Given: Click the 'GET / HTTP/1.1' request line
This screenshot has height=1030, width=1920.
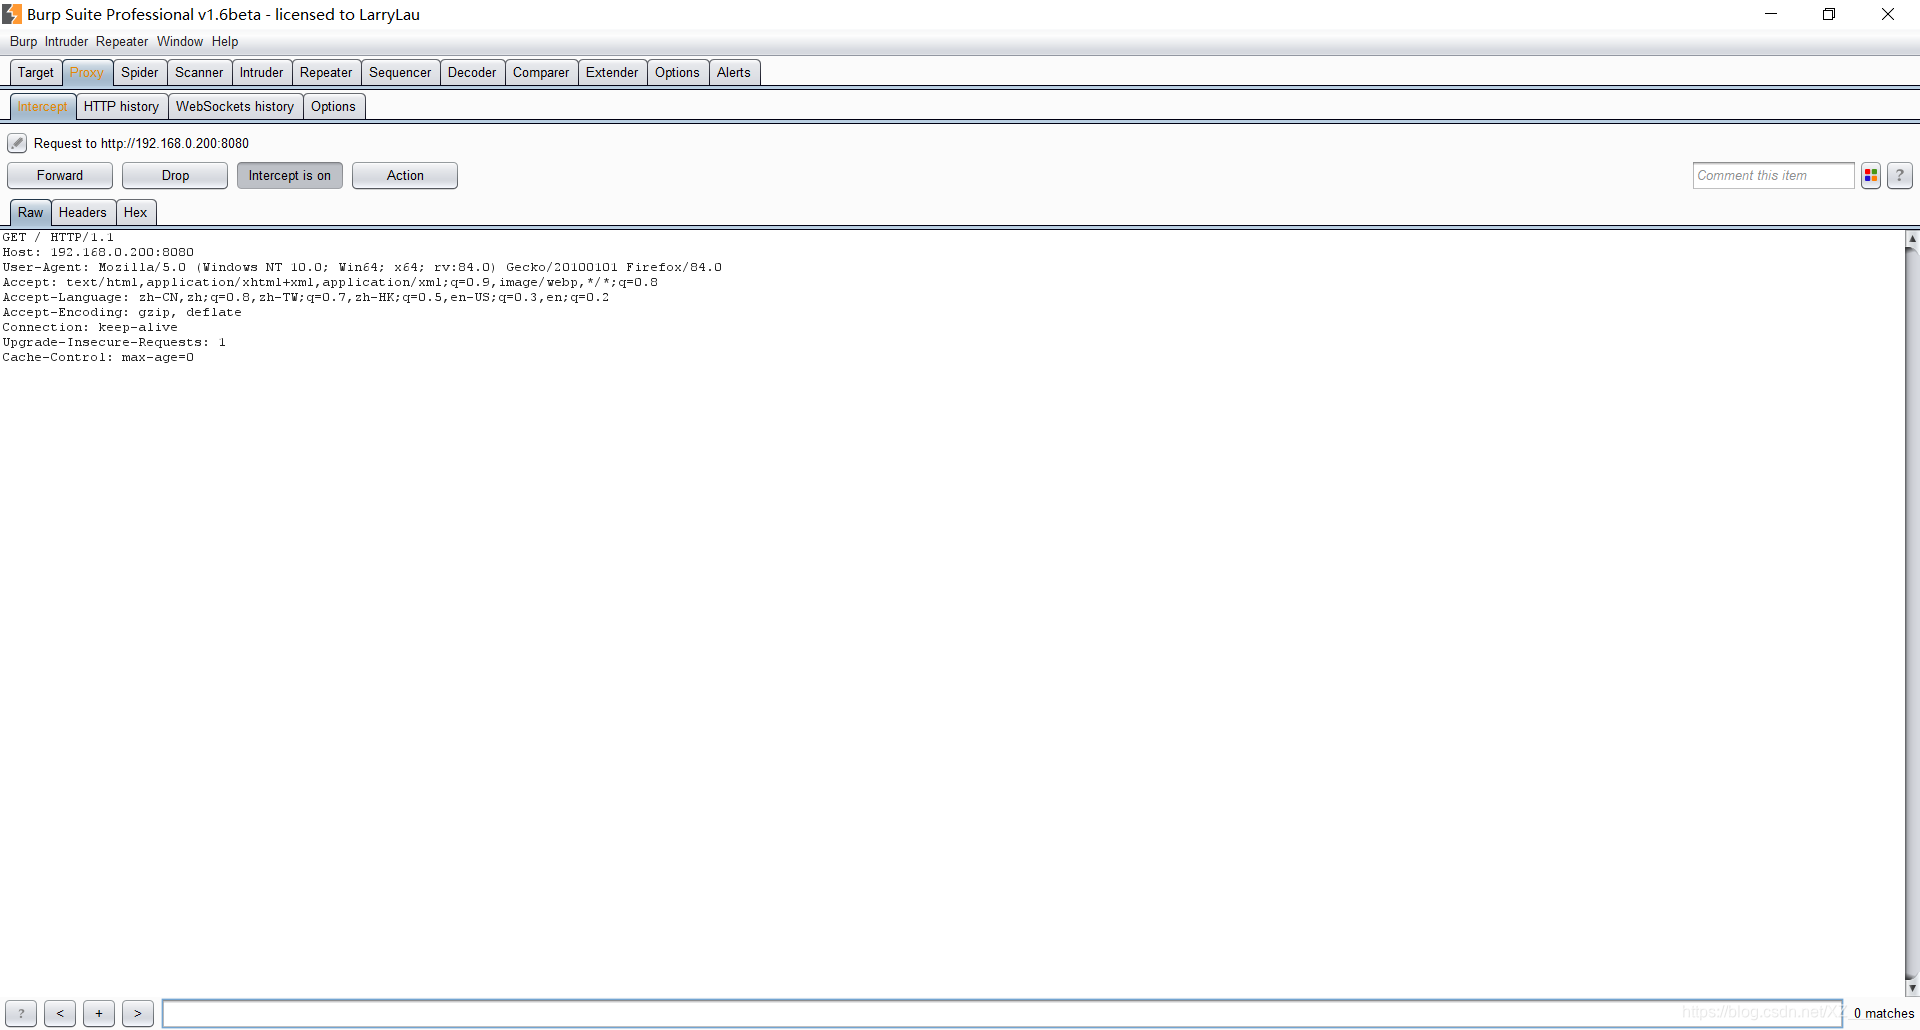Looking at the screenshot, I should click(x=58, y=238).
